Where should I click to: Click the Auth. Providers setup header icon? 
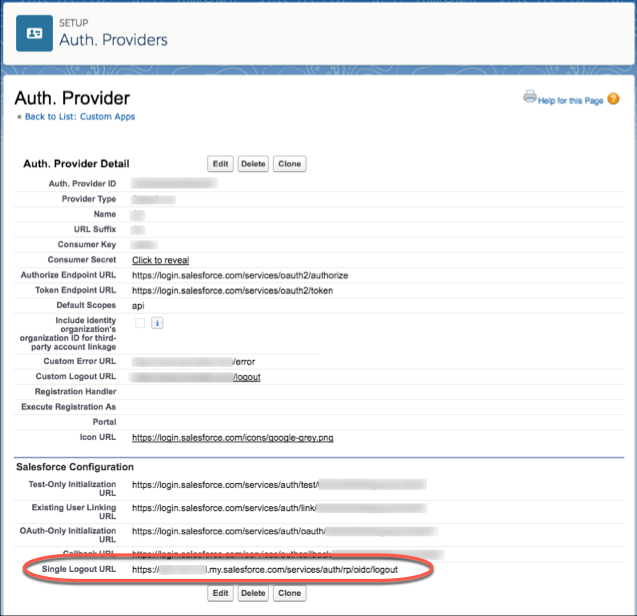point(35,32)
